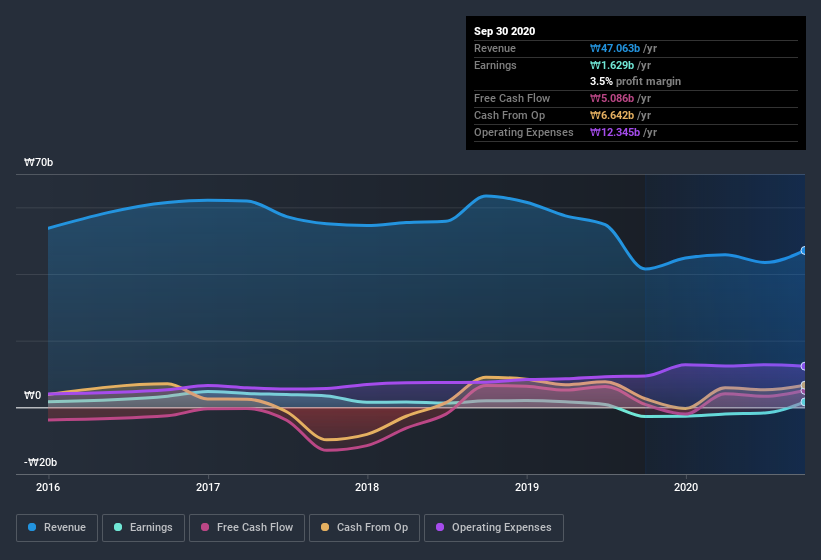This screenshot has height=560, width=821.
Task: Click the Earnings label in tooltip
Action: click(x=495, y=65)
